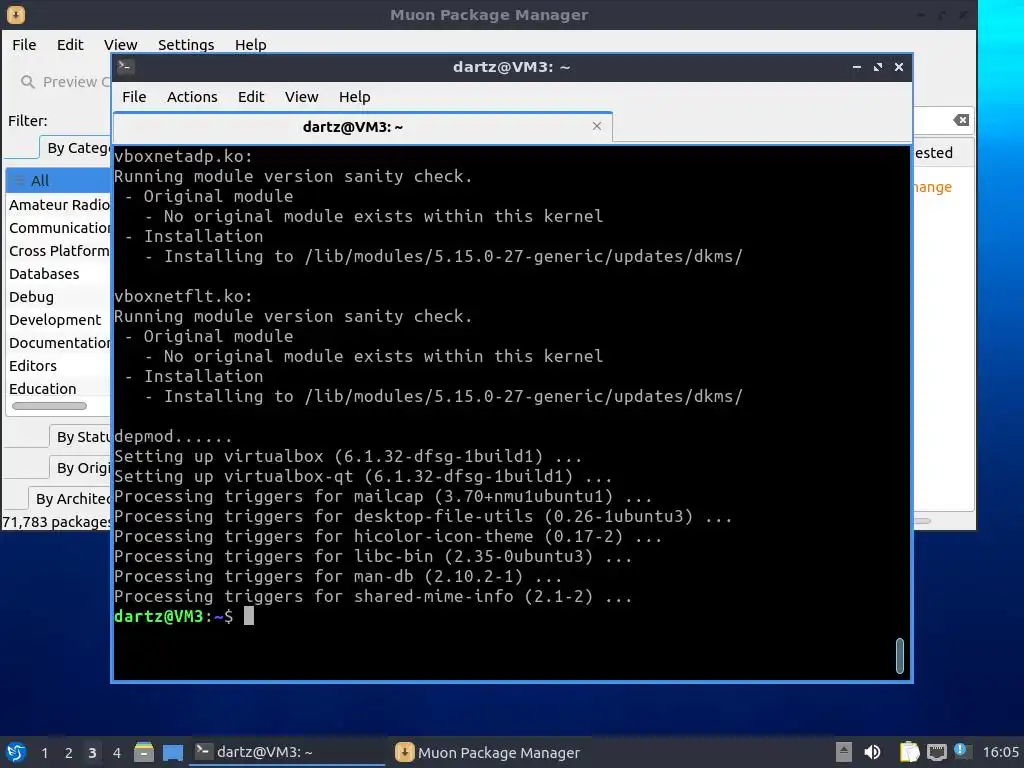Click the Muon package list horizontal scrollbar

click(922, 520)
